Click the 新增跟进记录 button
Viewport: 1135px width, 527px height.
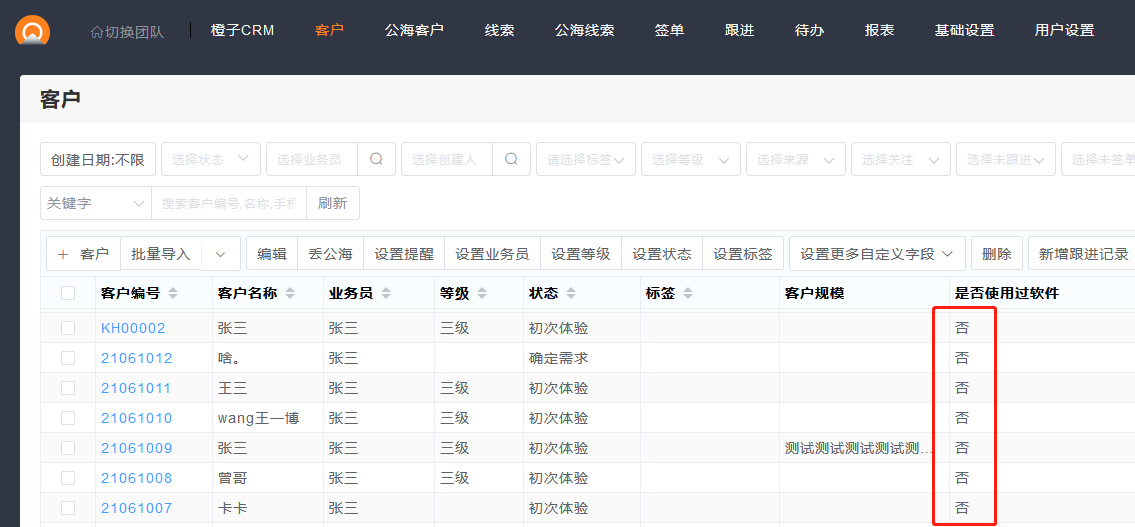click(x=1083, y=254)
